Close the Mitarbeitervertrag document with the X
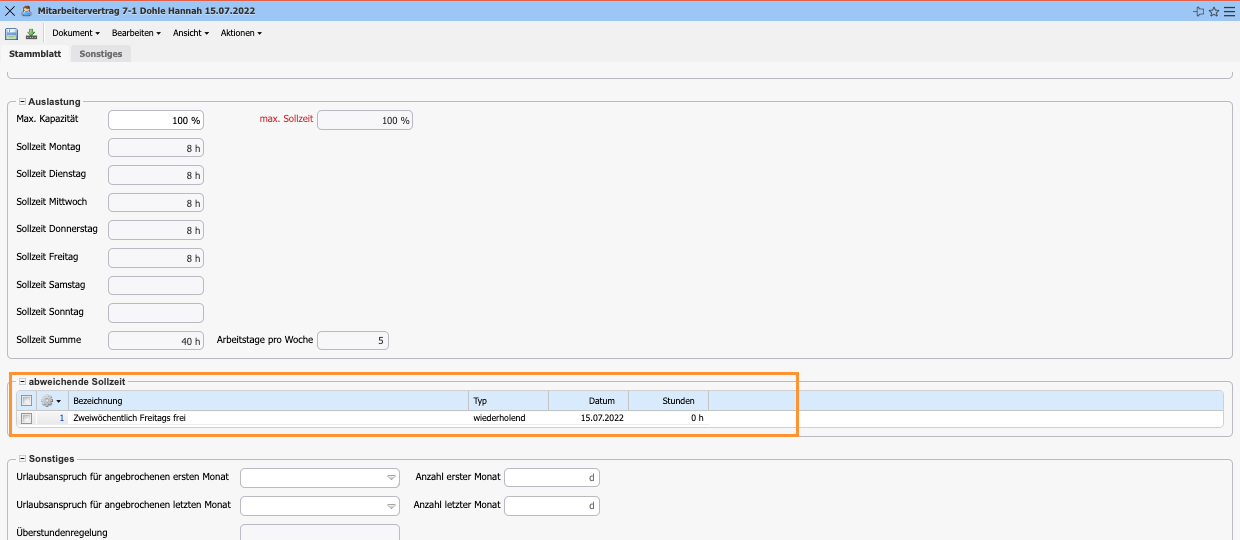This screenshot has height=540, width=1240. coord(10,11)
